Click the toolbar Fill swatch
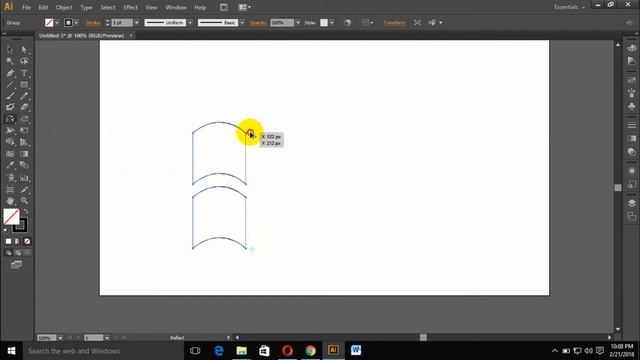640x360 pixels. [11, 217]
